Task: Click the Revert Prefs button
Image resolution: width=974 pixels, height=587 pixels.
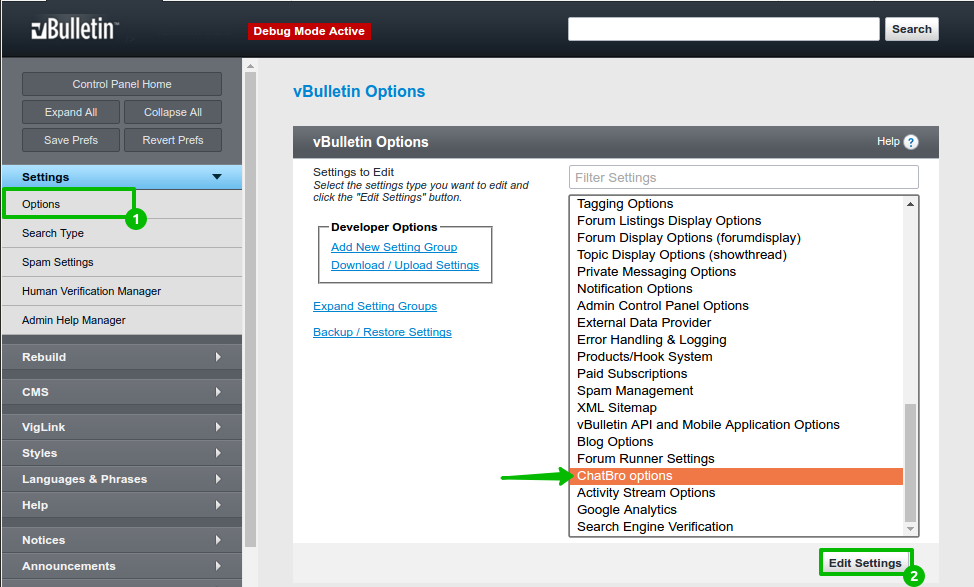Action: point(173,140)
